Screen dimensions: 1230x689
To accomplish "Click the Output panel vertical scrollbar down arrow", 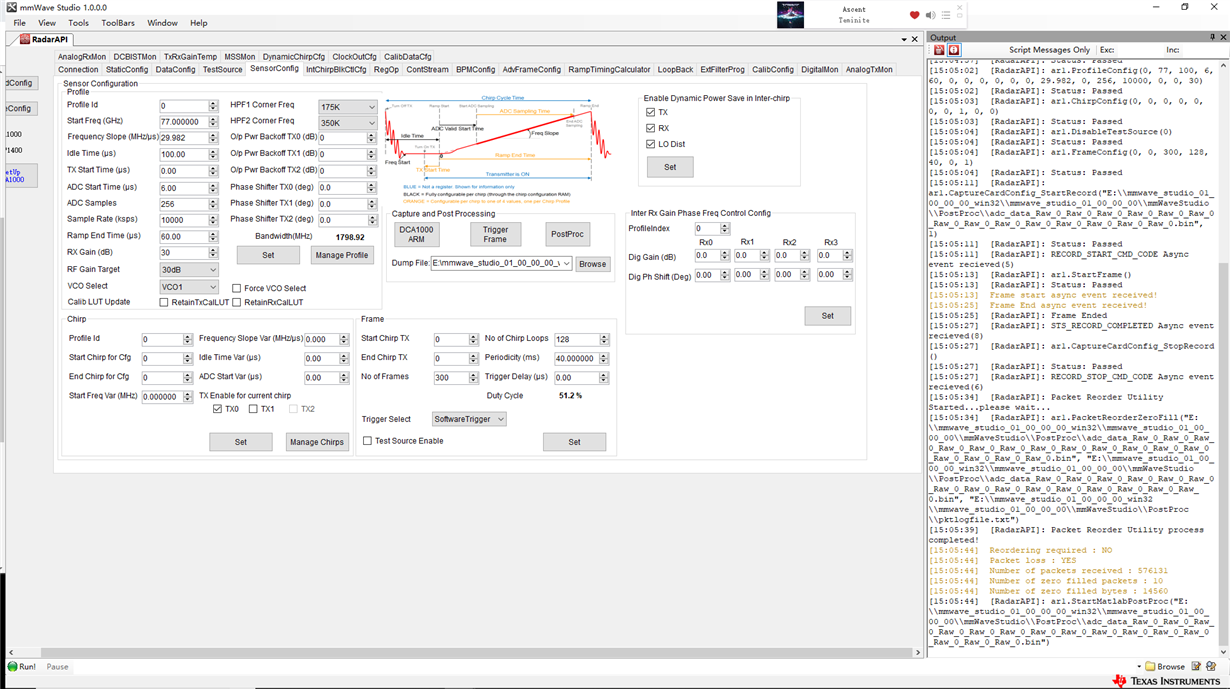I will click(x=1224, y=651).
